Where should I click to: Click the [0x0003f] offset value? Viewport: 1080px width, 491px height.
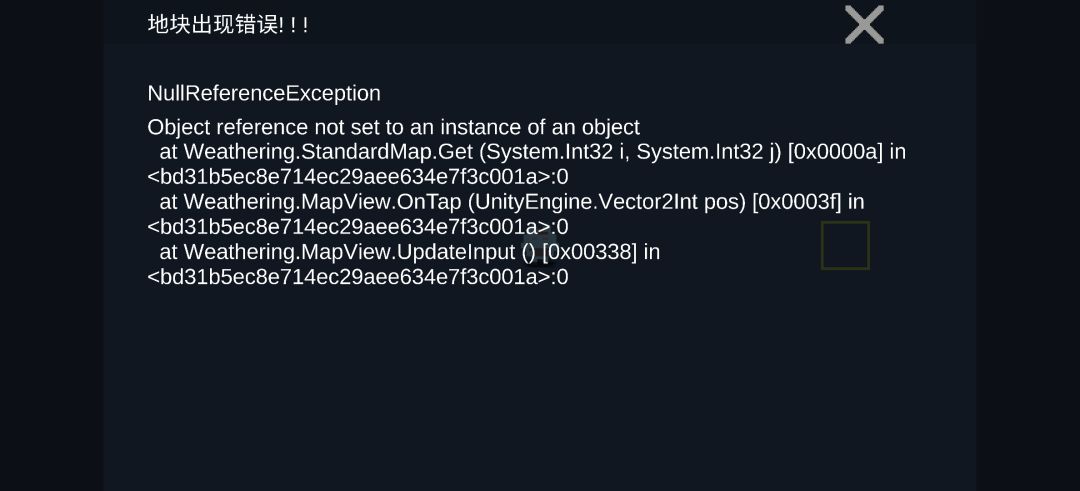point(797,202)
